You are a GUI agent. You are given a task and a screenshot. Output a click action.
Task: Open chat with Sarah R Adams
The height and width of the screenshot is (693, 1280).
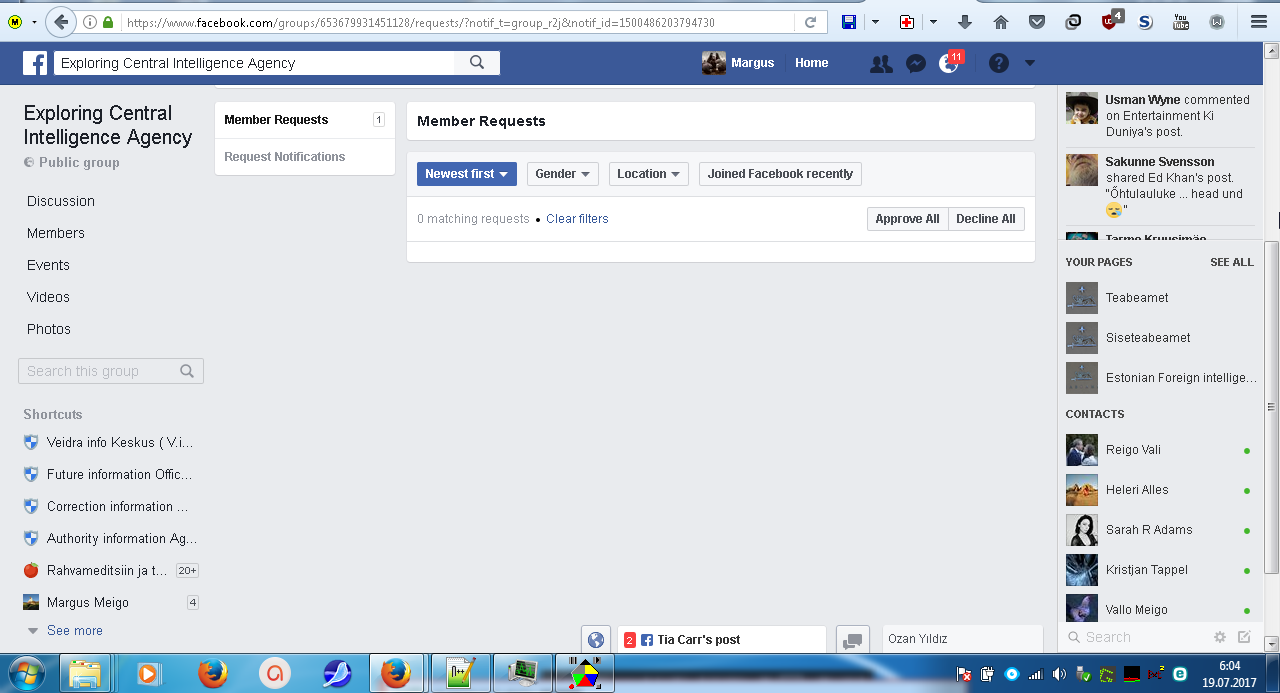pyautogui.click(x=1160, y=530)
